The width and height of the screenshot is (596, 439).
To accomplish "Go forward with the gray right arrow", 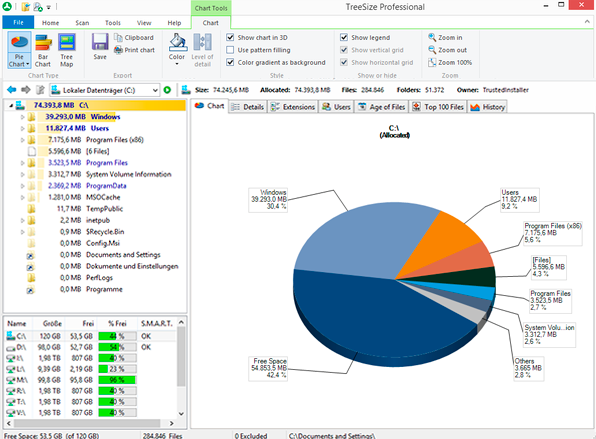I will click(x=25, y=90).
